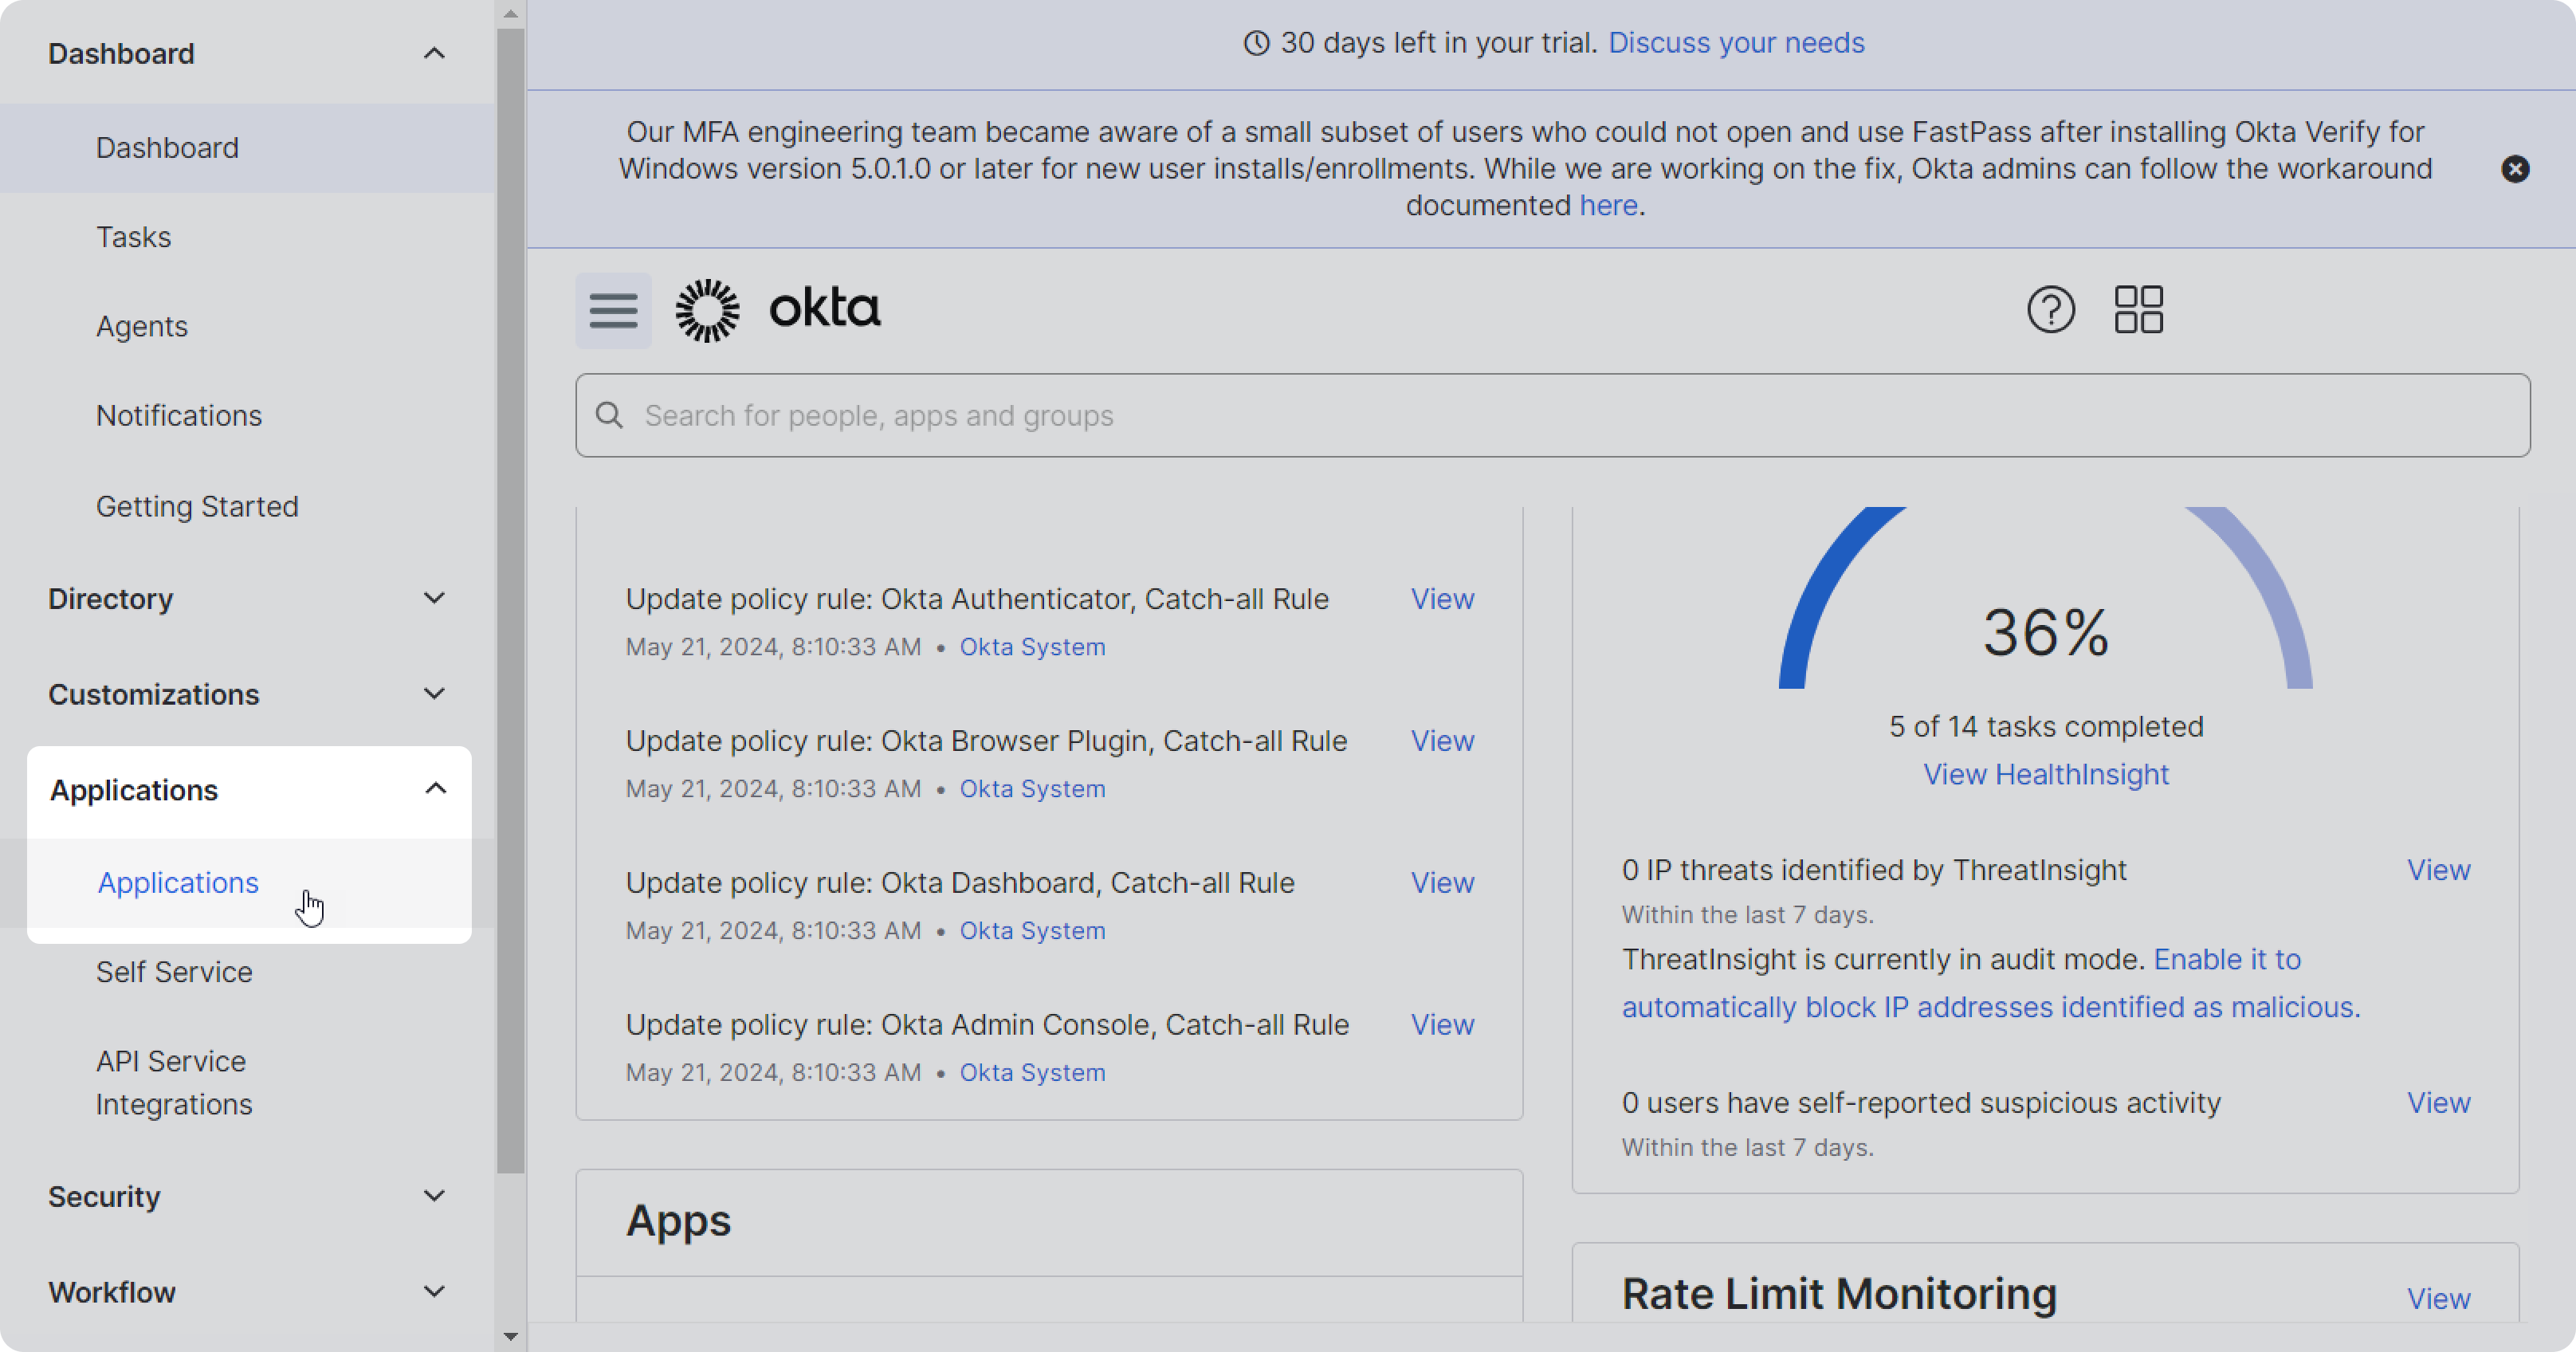View the Okta Admin Console policy rule update
2576x1352 pixels.
pyautogui.click(x=1442, y=1025)
